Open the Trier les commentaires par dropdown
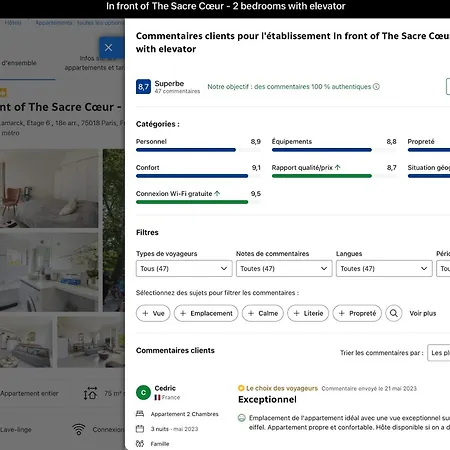The height and width of the screenshot is (450, 450). coord(439,353)
